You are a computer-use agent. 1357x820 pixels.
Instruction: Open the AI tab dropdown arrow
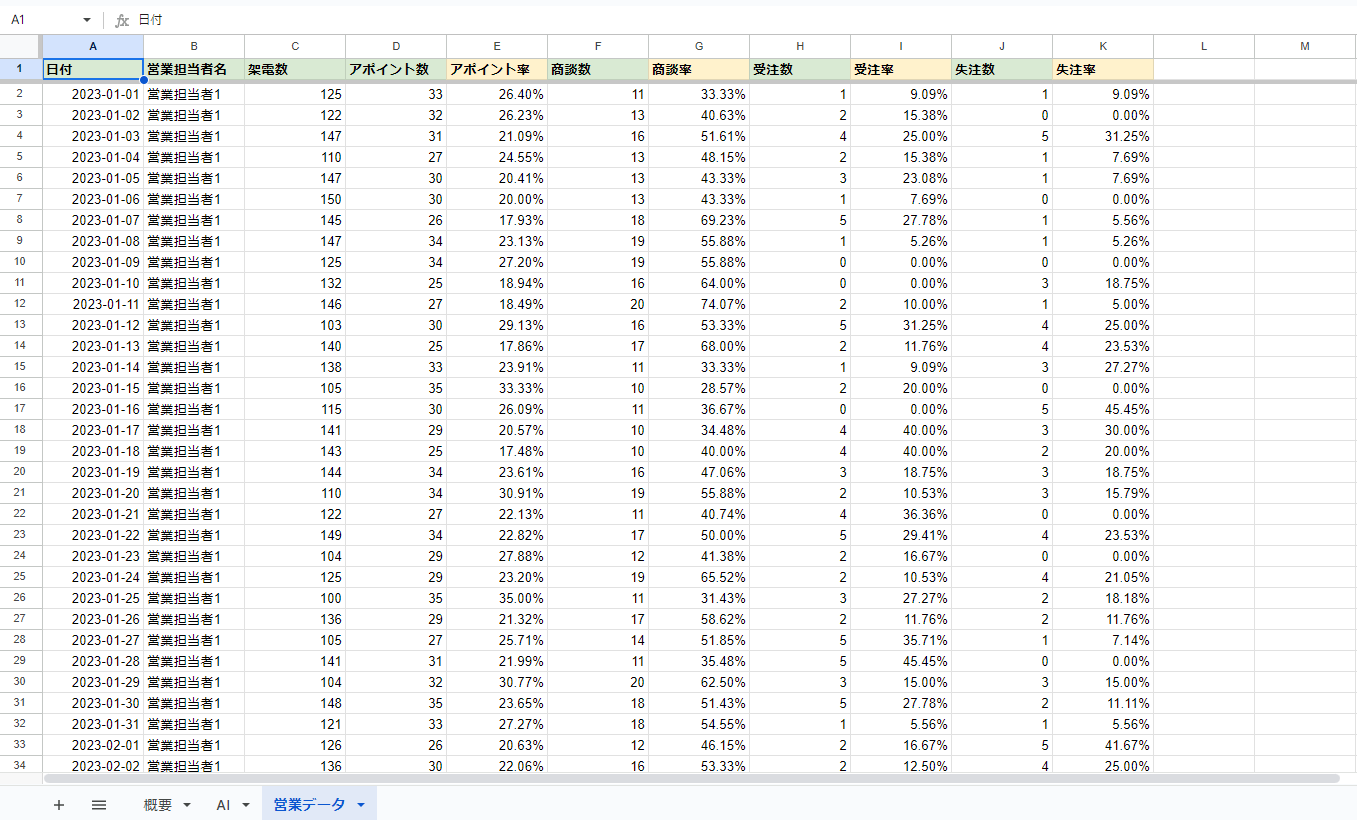245,805
